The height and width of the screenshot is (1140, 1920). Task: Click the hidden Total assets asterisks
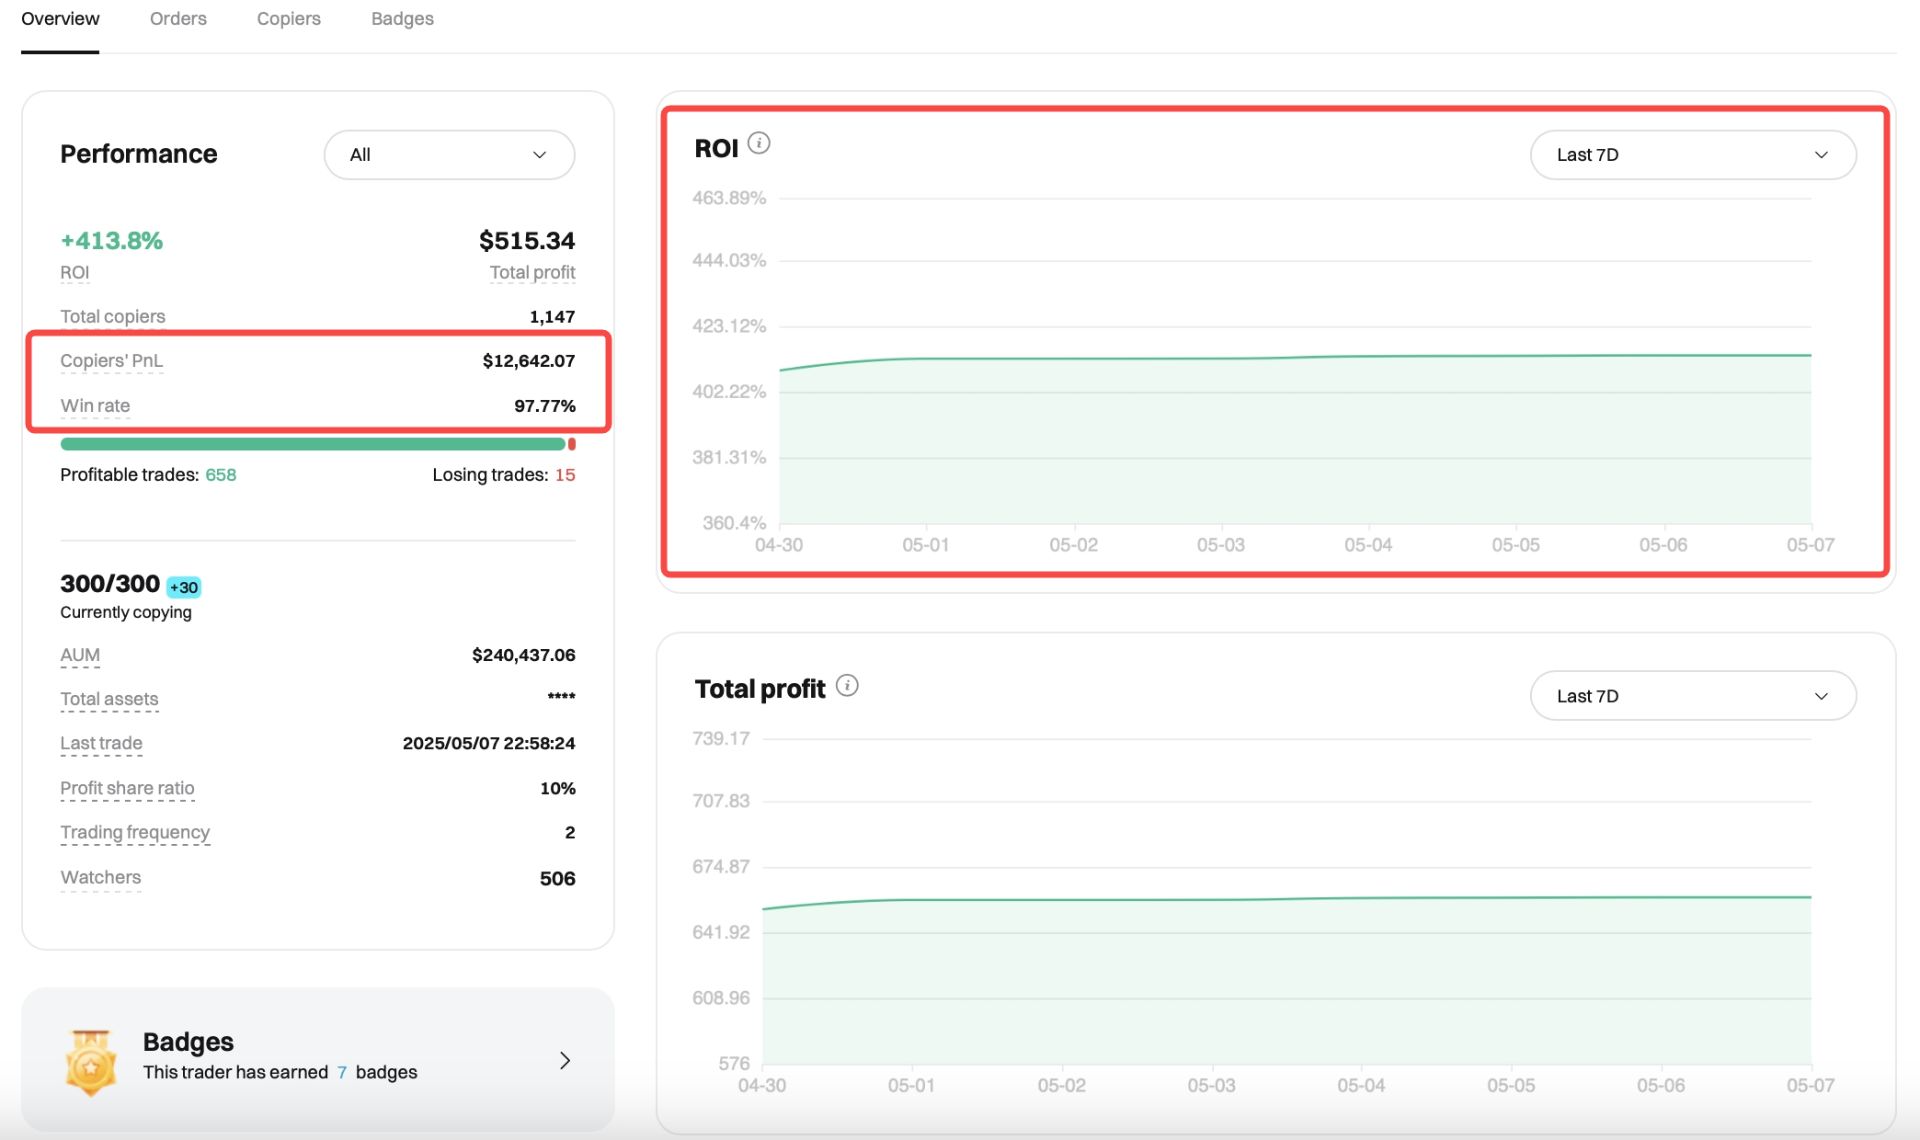pyautogui.click(x=561, y=696)
